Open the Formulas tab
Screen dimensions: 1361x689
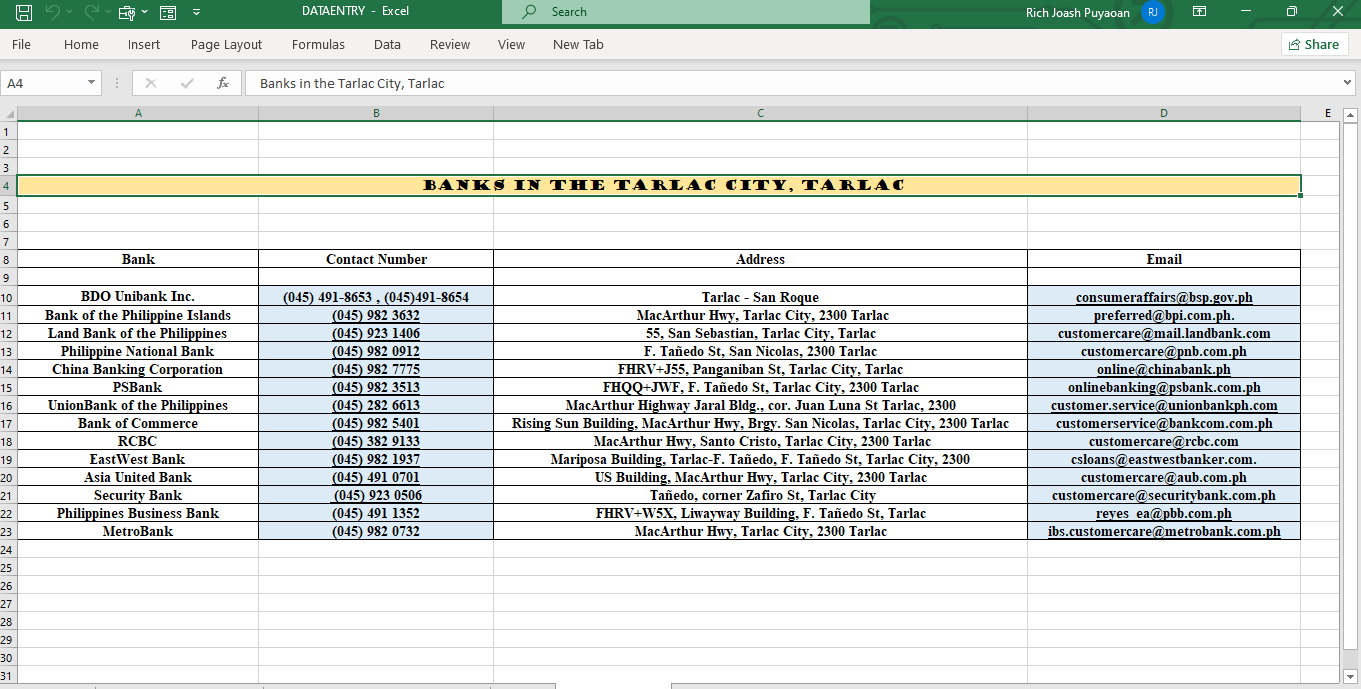click(x=318, y=44)
